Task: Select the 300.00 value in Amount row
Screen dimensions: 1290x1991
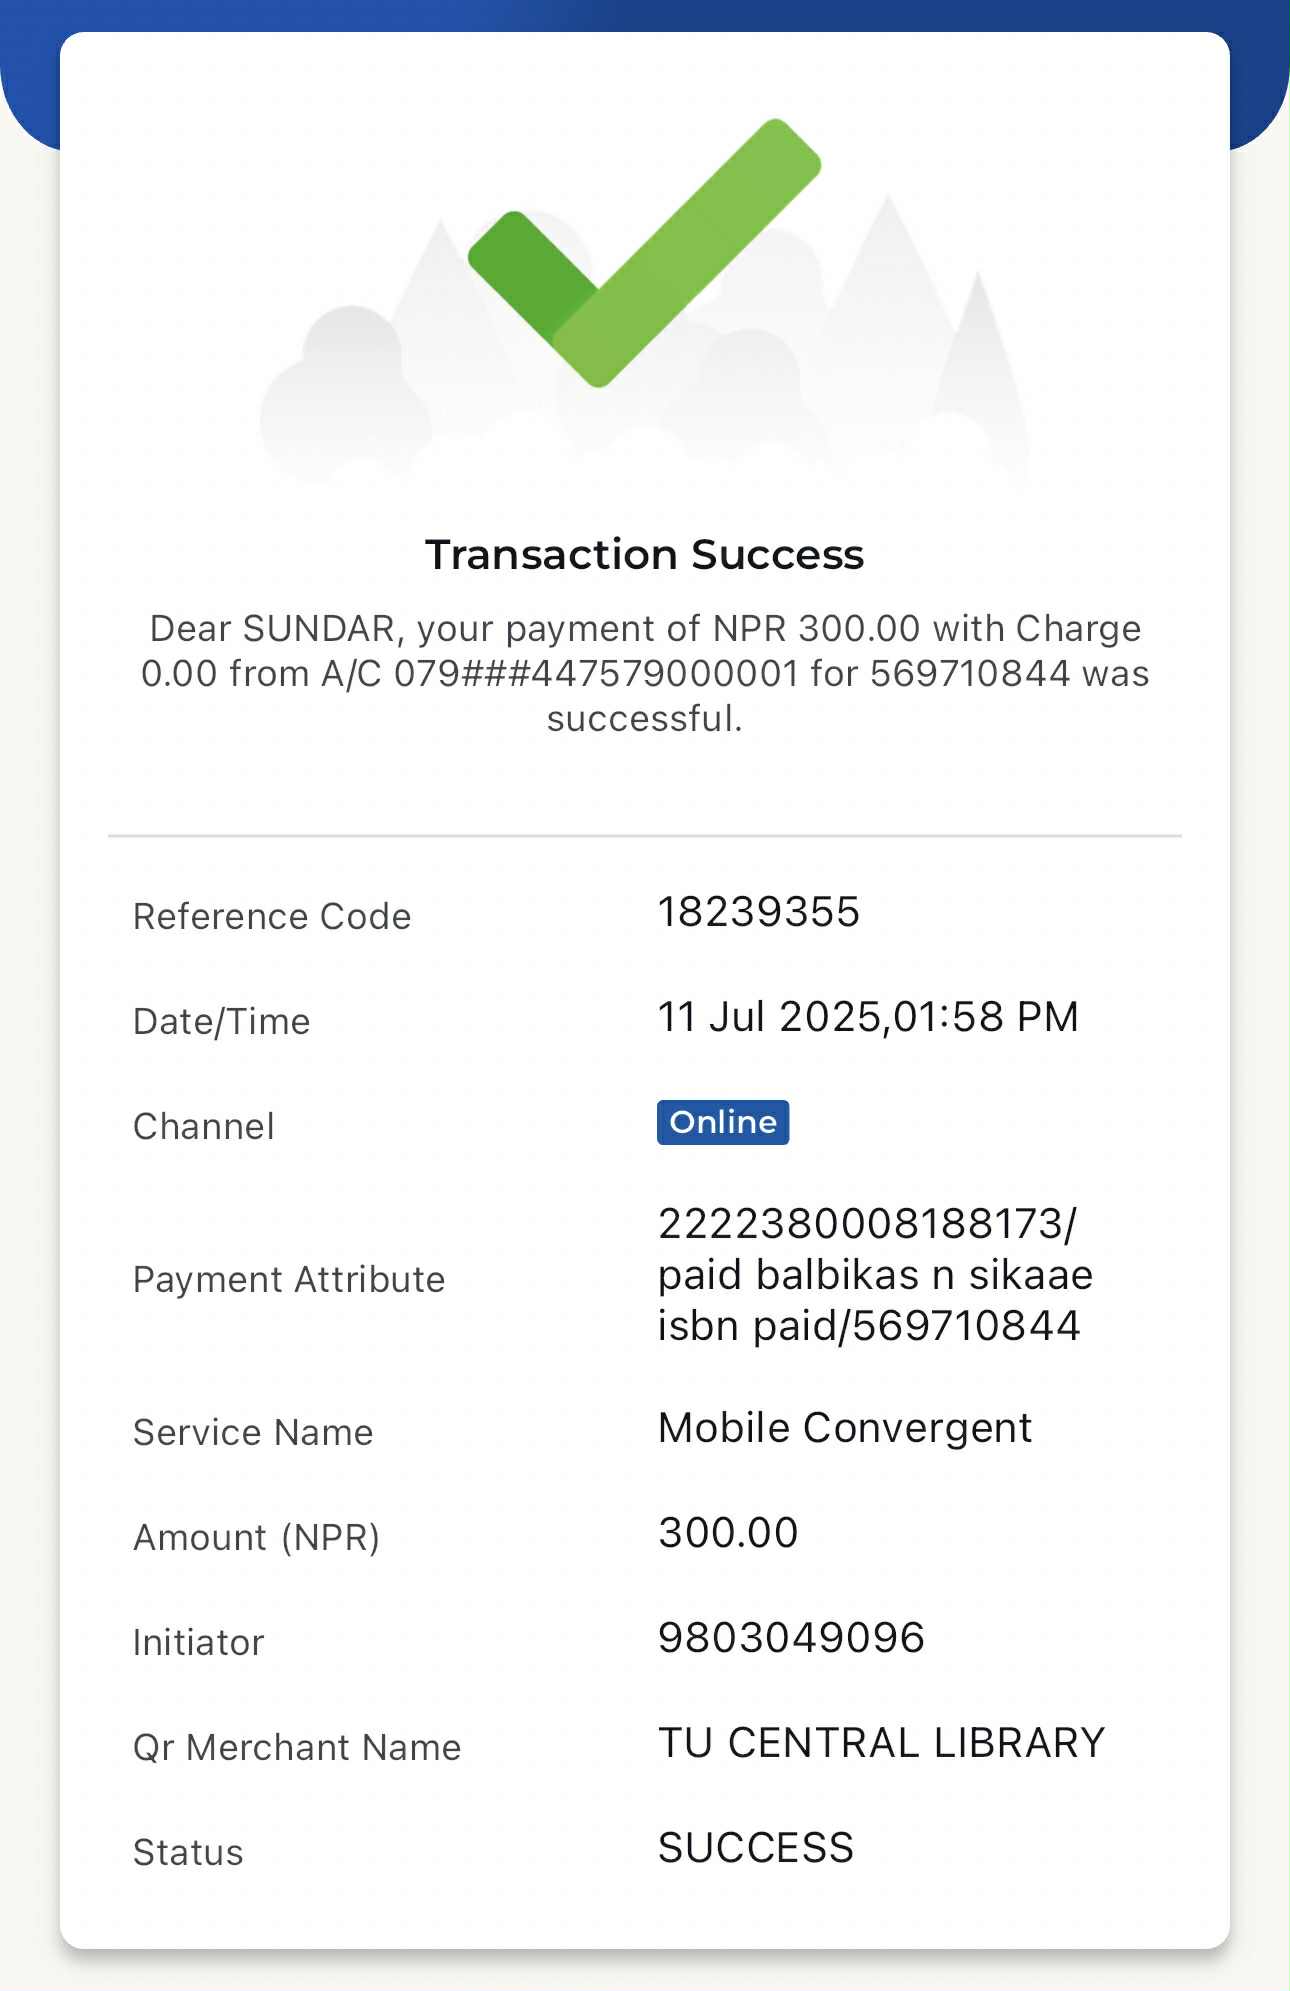Action: click(728, 1533)
